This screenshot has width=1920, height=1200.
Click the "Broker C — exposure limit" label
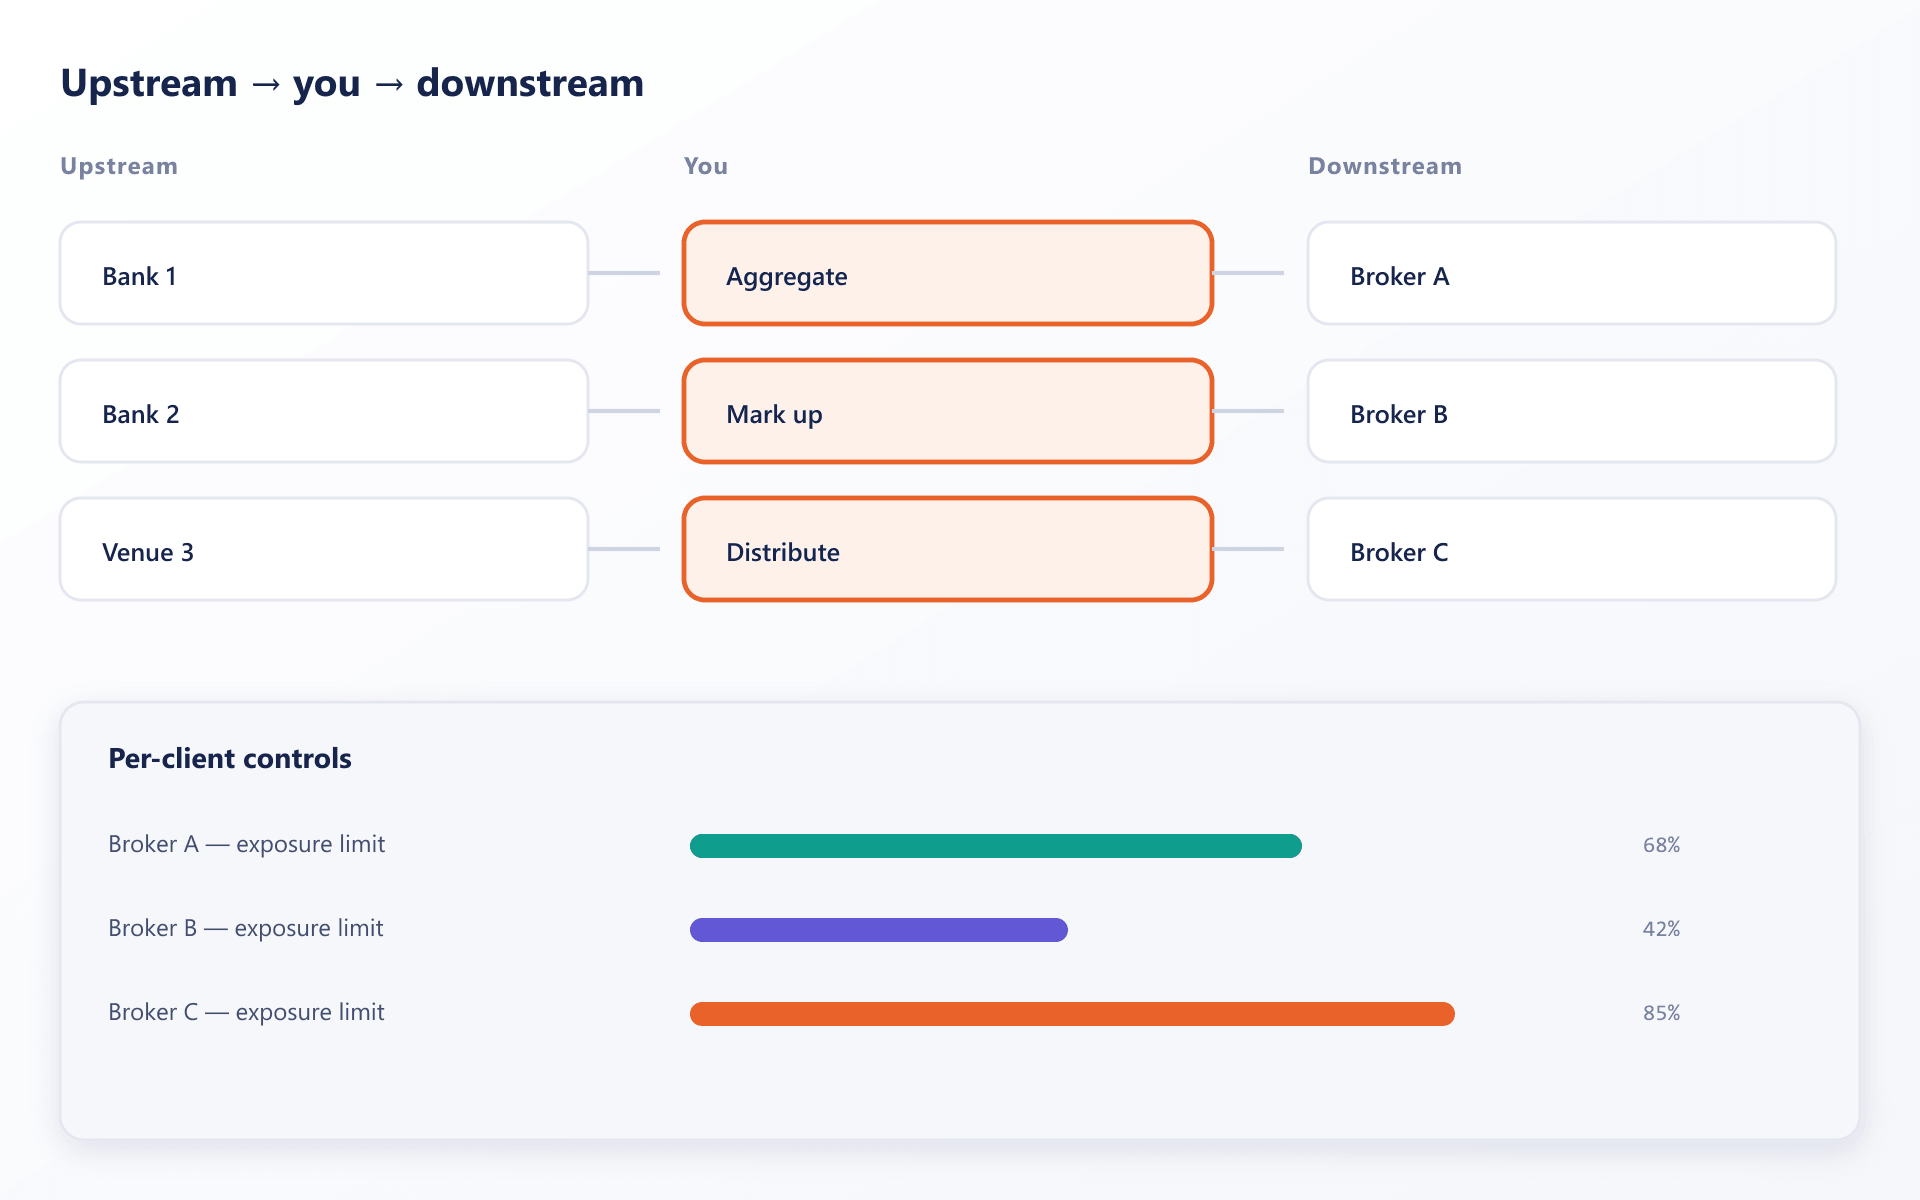[246, 1012]
